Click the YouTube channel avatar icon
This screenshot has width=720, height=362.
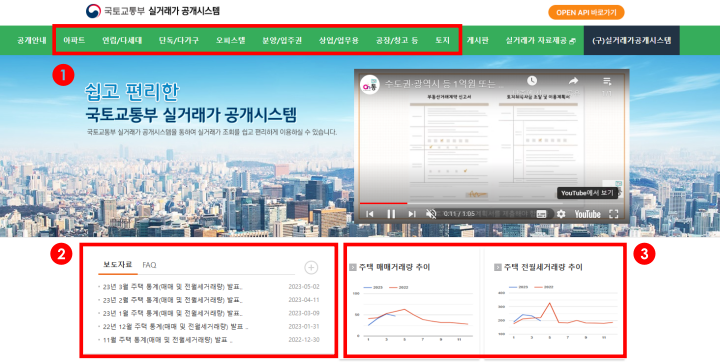370,85
